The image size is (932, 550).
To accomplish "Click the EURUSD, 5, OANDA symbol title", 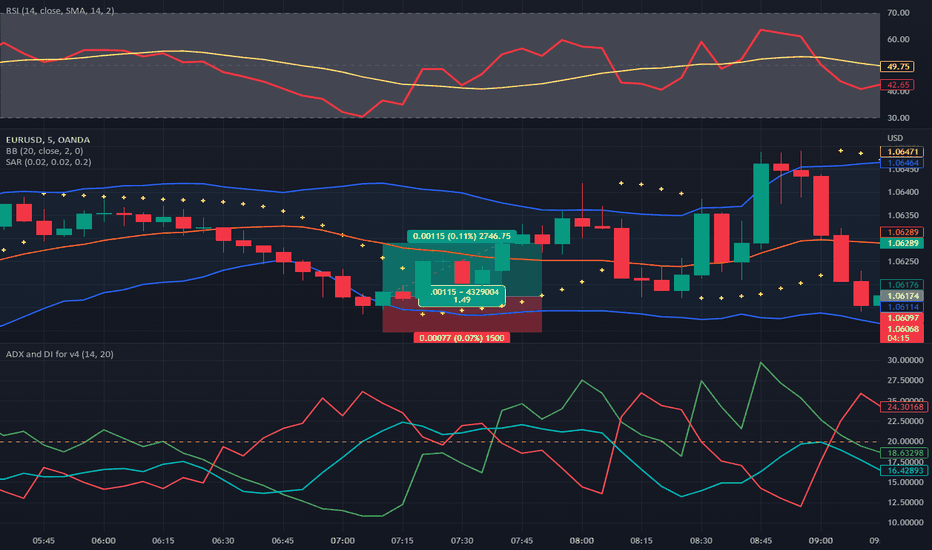I will (x=48, y=140).
